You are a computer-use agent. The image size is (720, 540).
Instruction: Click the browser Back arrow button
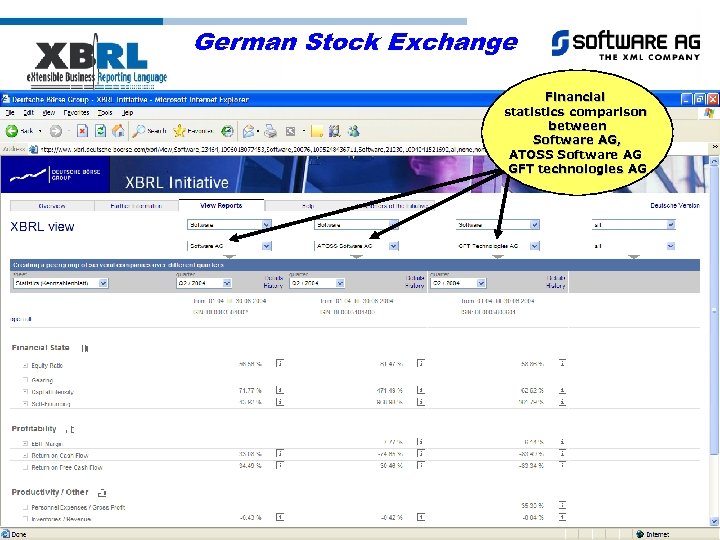tap(12, 131)
